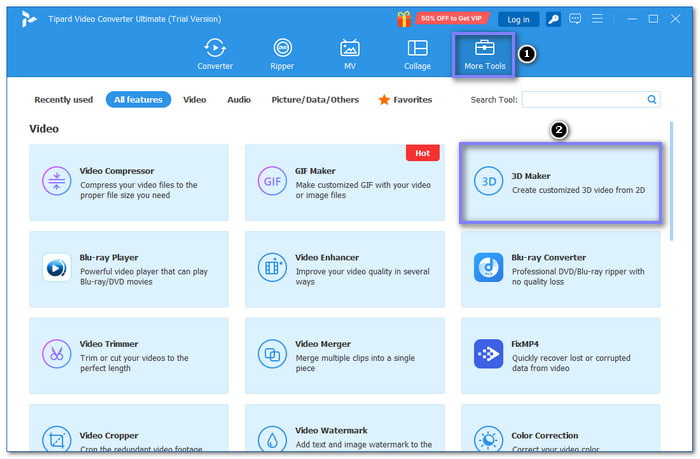The height and width of the screenshot is (459, 700).
Task: Launch the Blu-ray Player icon
Action: point(57,267)
